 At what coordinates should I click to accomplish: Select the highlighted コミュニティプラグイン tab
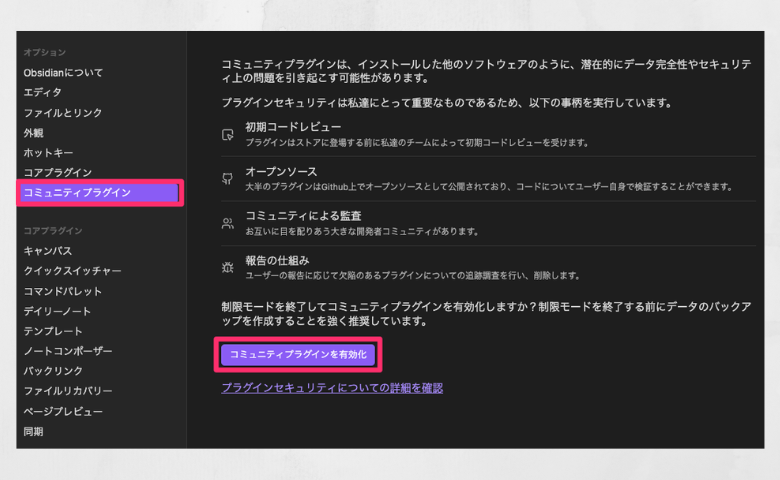[99, 192]
